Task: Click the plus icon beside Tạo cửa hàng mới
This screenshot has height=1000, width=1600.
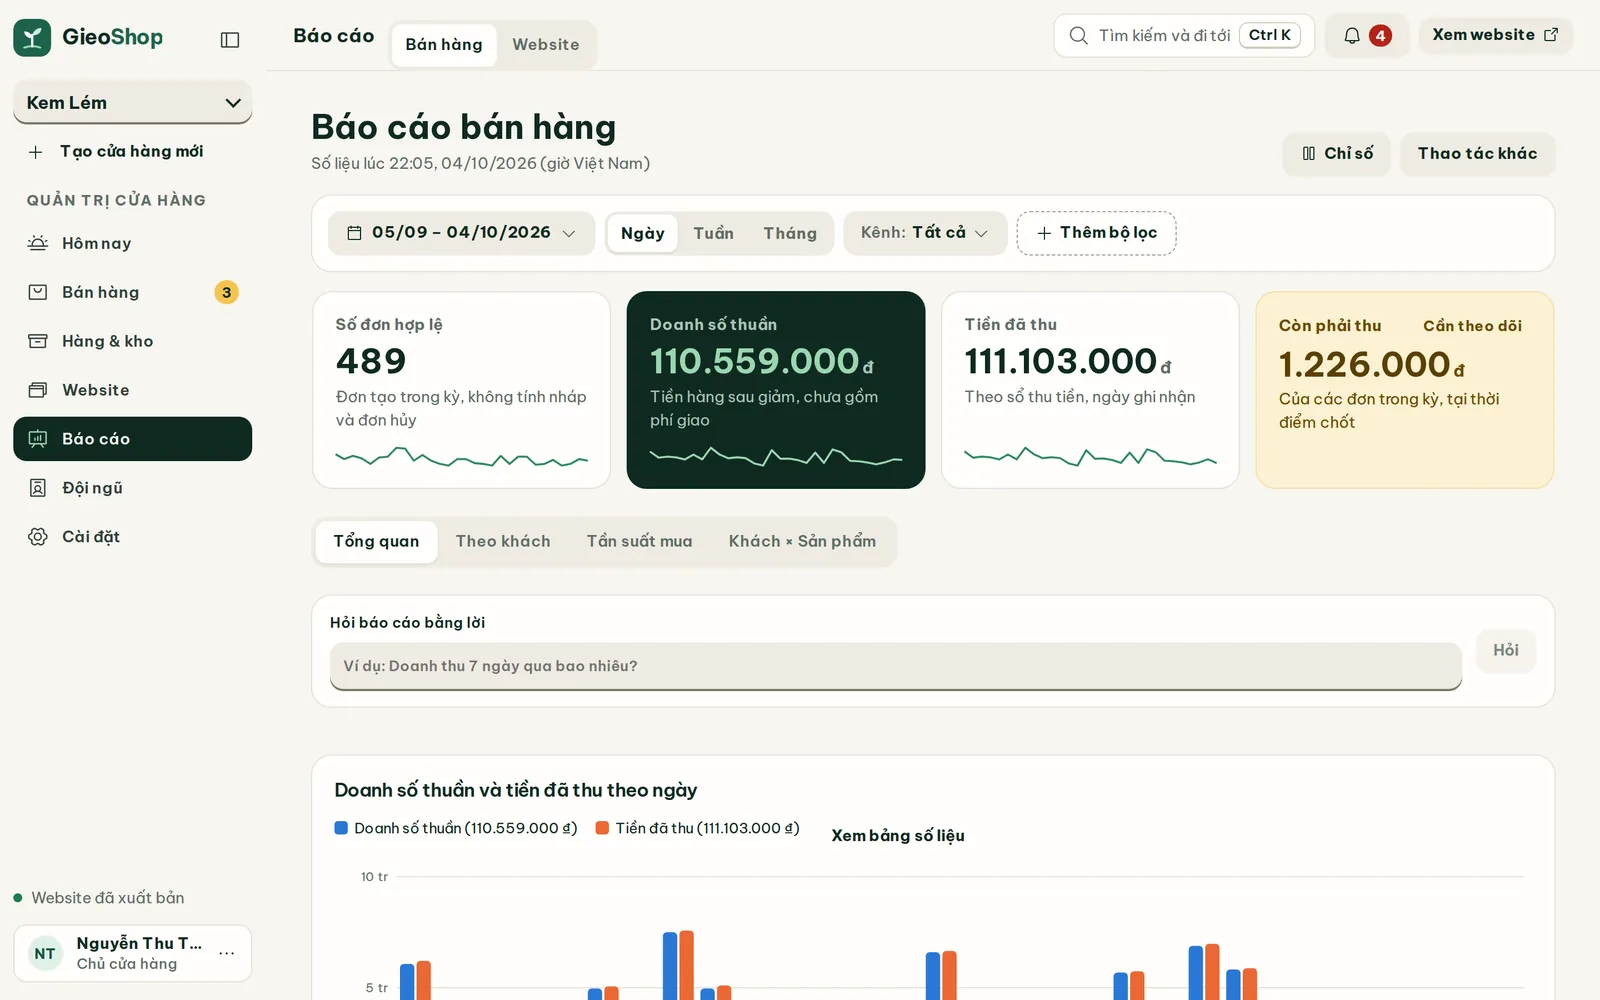Action: [36, 152]
